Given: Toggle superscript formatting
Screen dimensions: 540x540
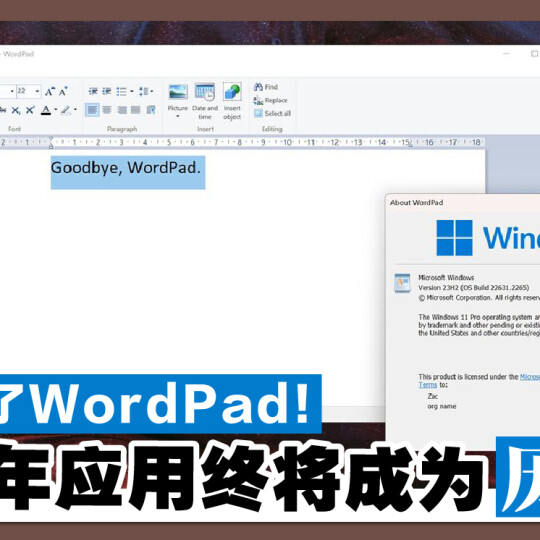Looking at the screenshot, I should coord(30,110).
